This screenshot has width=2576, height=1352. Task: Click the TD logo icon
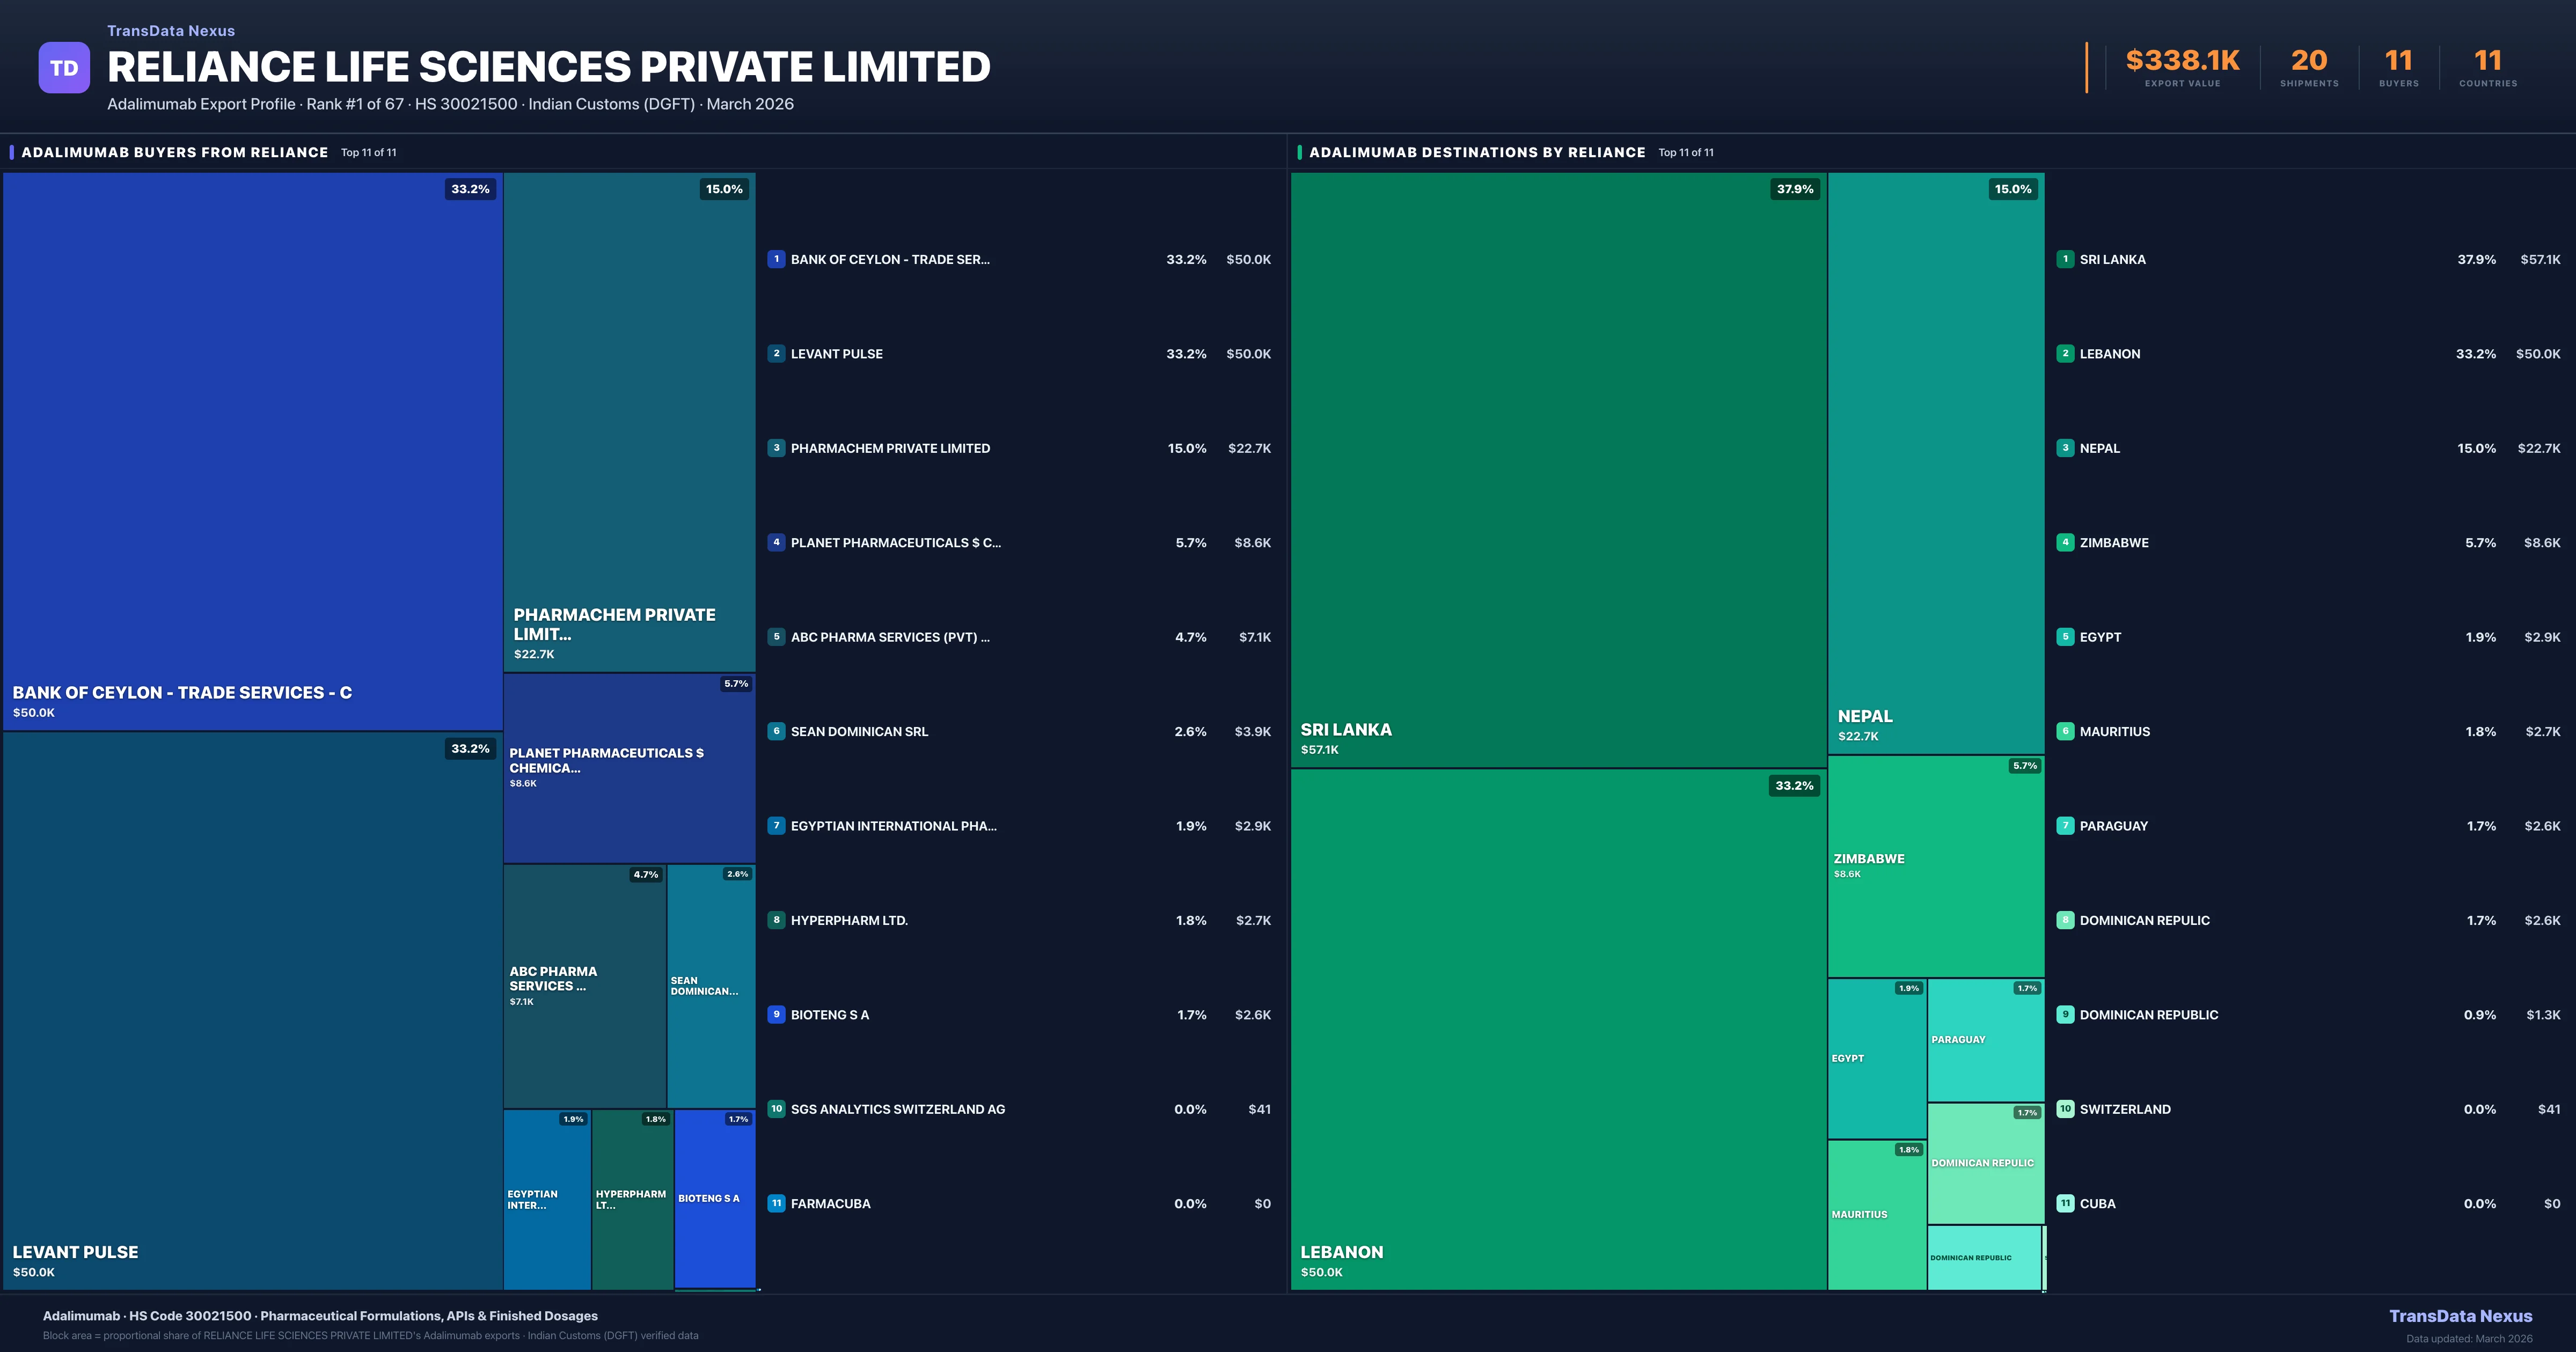[x=63, y=66]
